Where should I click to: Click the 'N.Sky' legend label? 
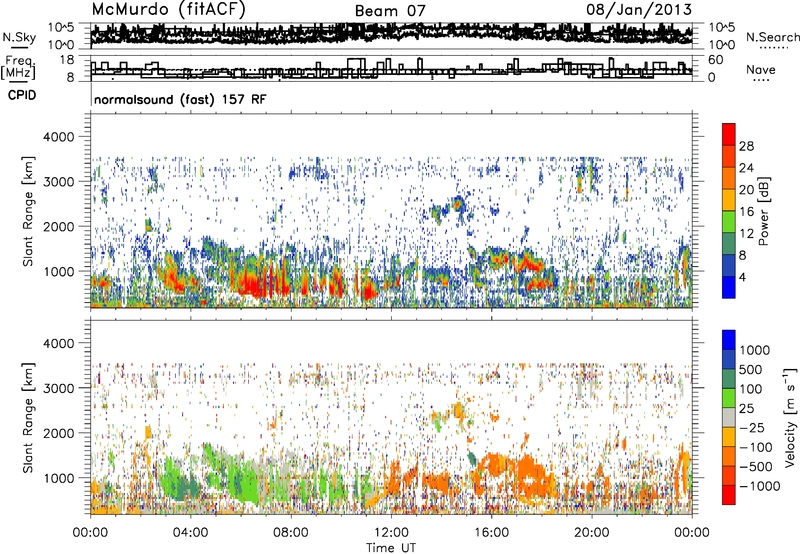(x=19, y=37)
